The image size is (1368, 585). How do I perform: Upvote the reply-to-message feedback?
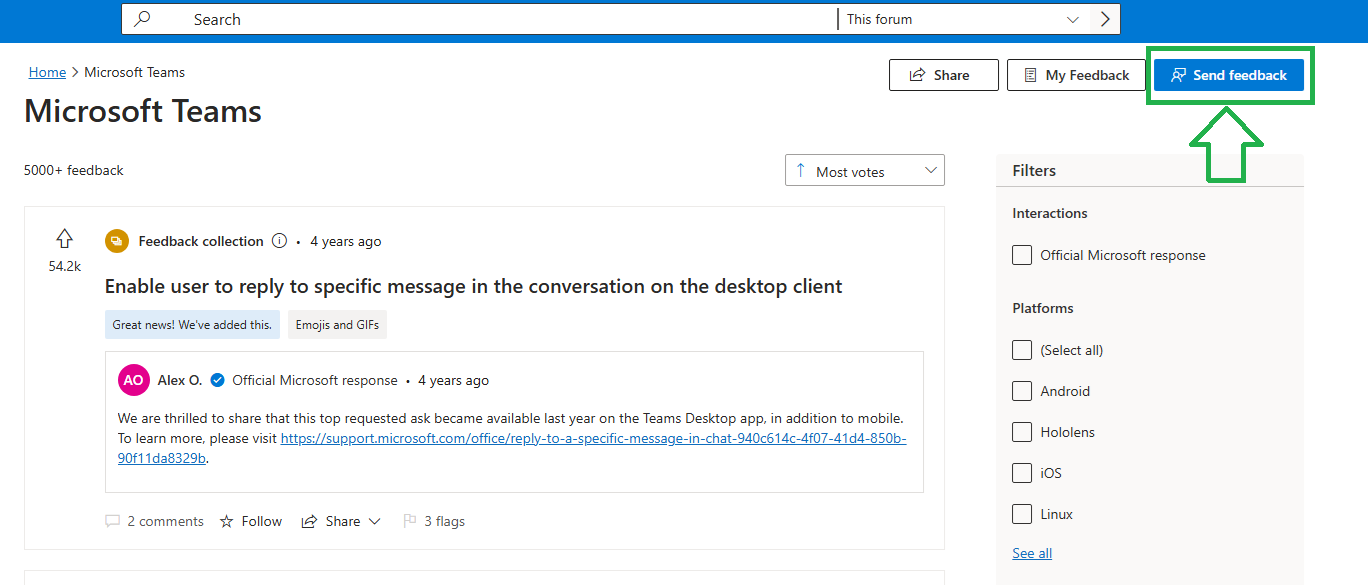click(x=64, y=239)
